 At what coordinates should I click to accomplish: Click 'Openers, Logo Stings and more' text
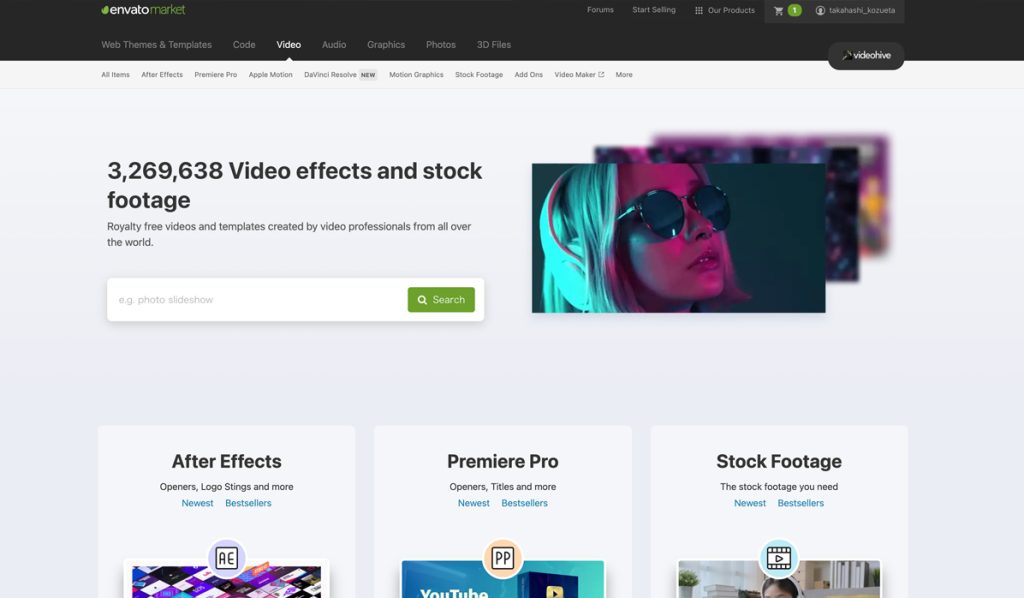point(227,486)
